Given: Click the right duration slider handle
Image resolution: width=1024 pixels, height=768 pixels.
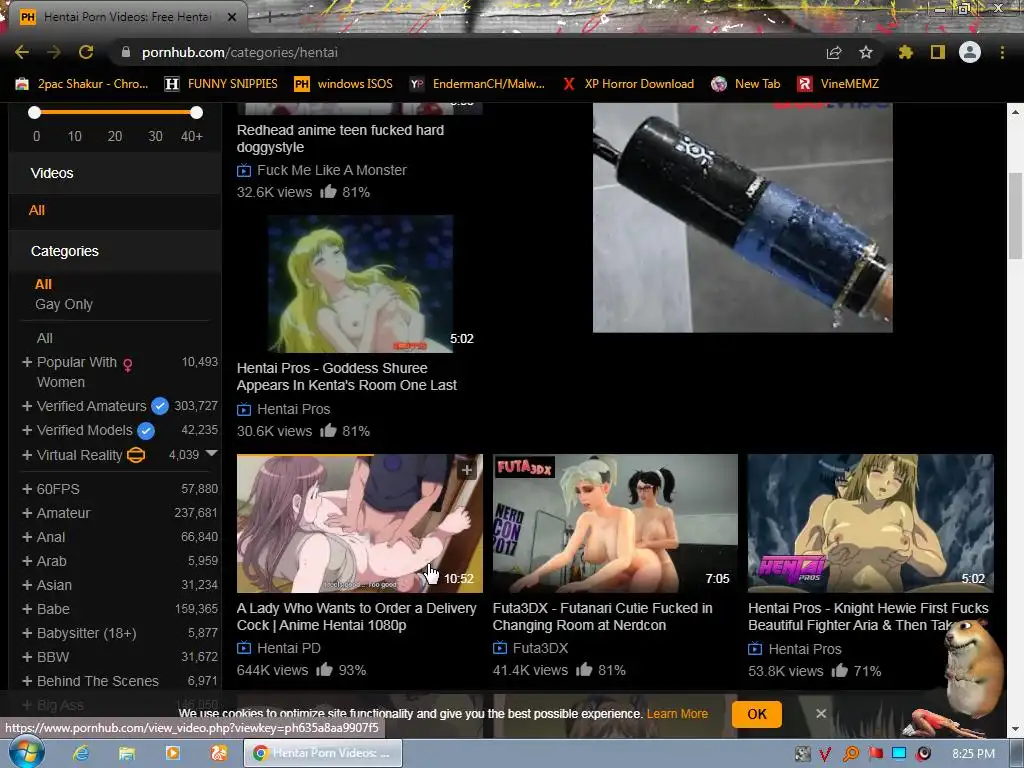Looking at the screenshot, I should coord(196,112).
